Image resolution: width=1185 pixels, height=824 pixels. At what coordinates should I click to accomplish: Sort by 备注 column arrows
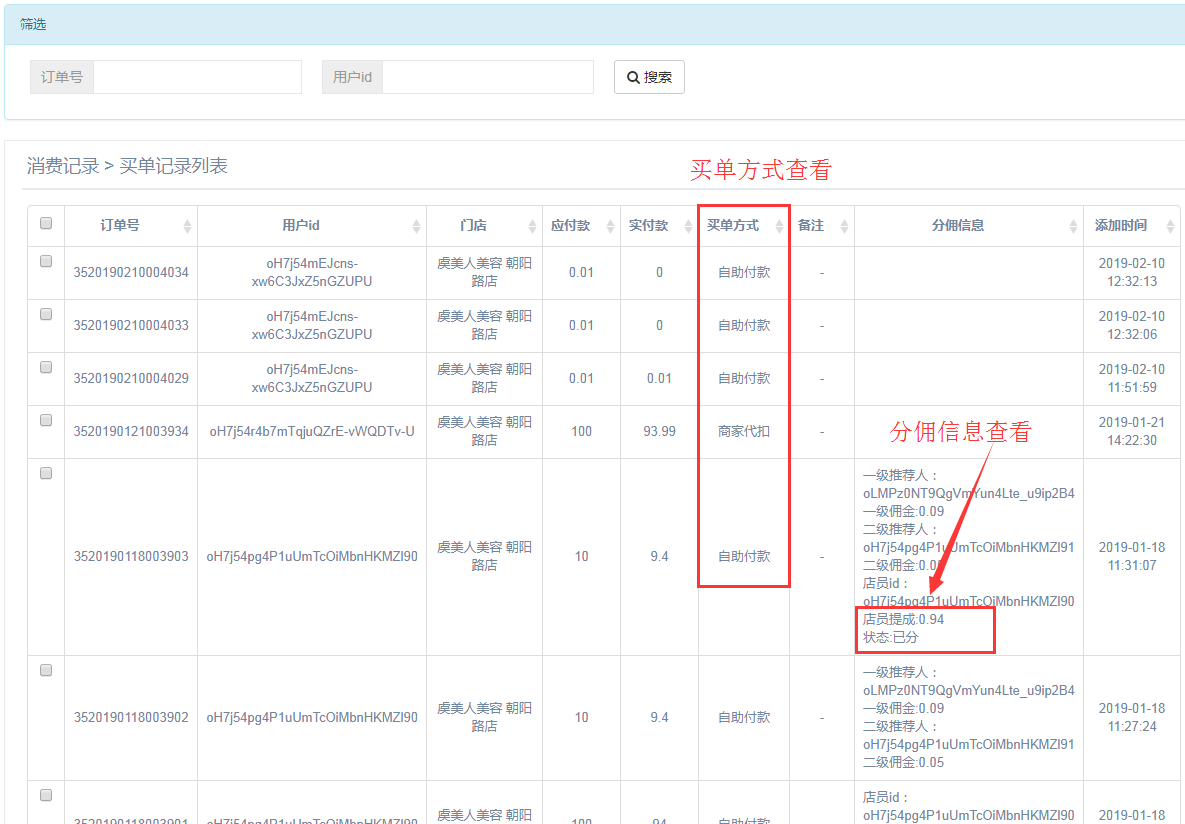pos(843,227)
